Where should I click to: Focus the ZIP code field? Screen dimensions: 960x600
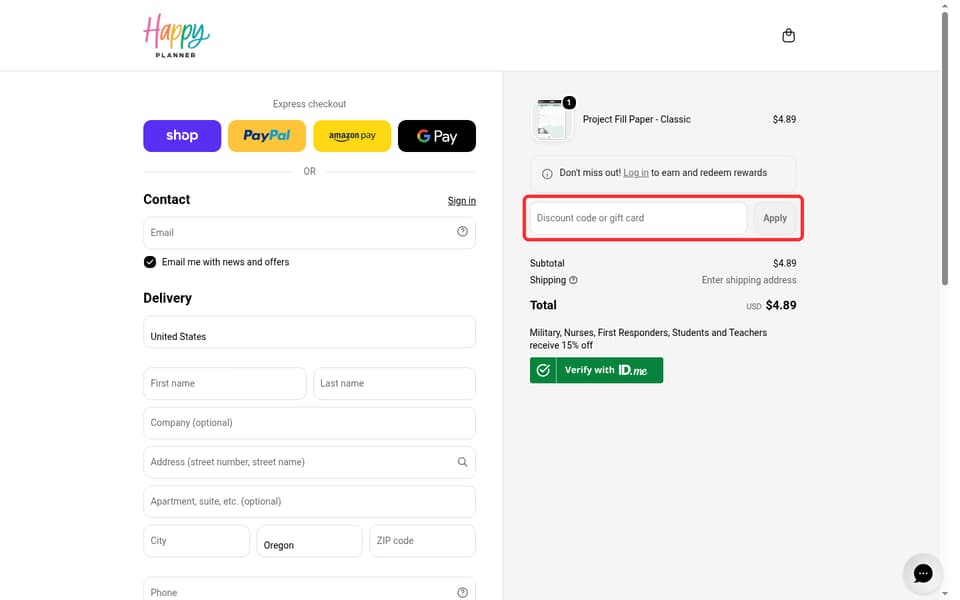point(422,541)
